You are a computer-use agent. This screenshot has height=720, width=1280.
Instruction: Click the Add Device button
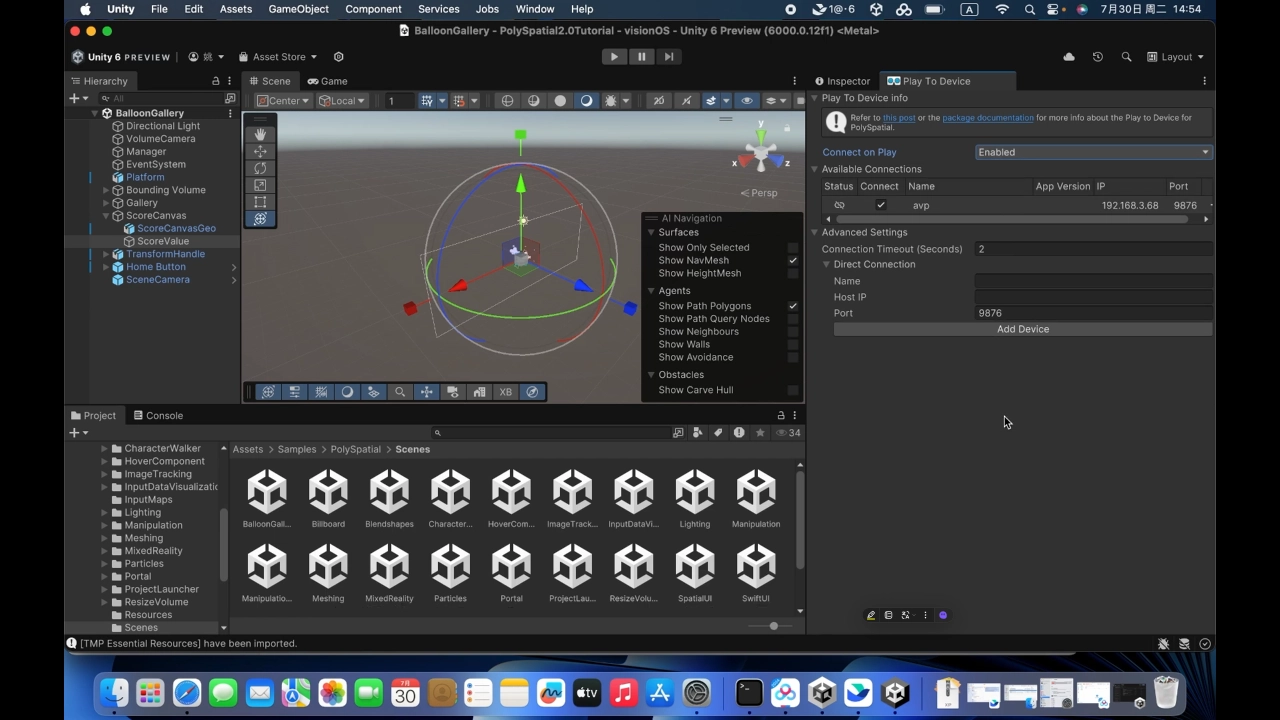(1022, 329)
